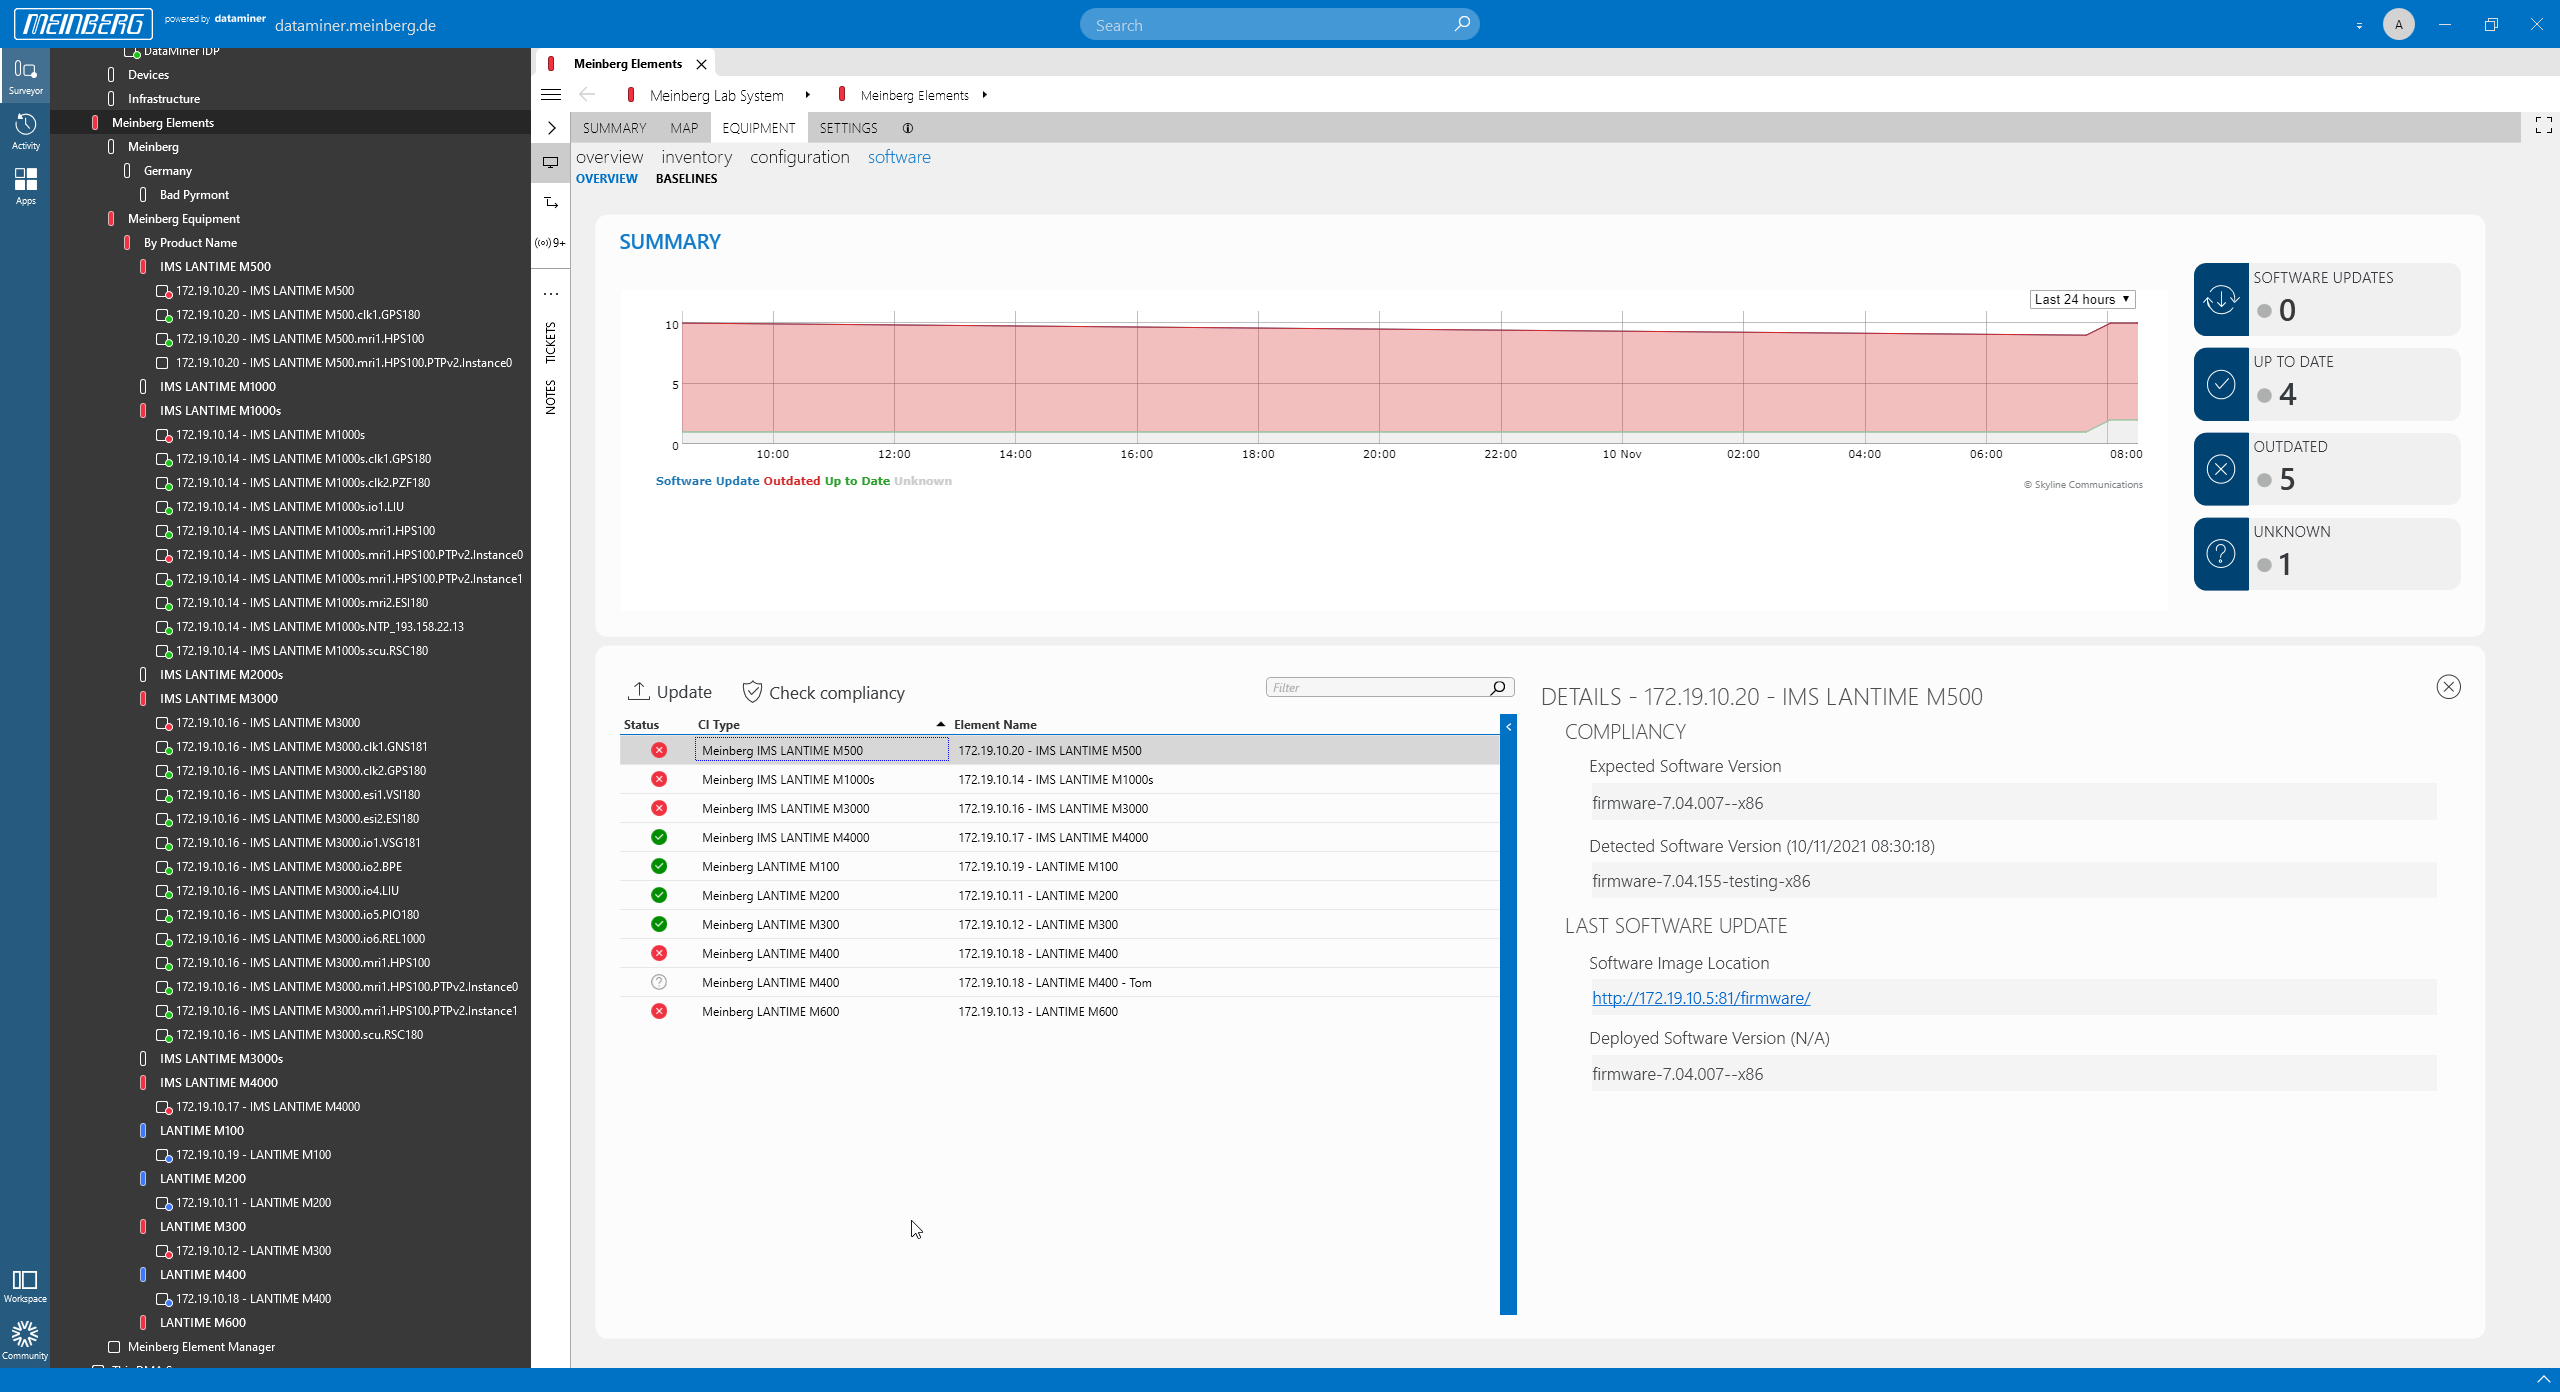Open the Surveyor sidebar panel
Image resolution: width=2560 pixels, height=1392 pixels.
pyautogui.click(x=25, y=76)
